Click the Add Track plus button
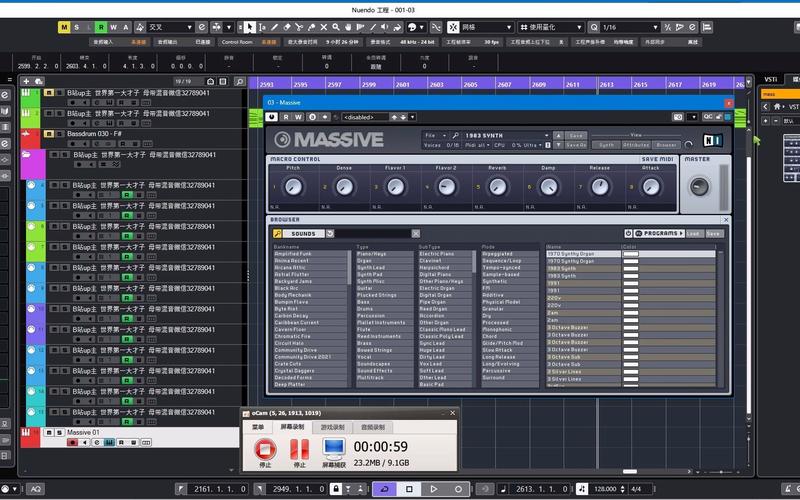The image size is (800, 500). 26,81
